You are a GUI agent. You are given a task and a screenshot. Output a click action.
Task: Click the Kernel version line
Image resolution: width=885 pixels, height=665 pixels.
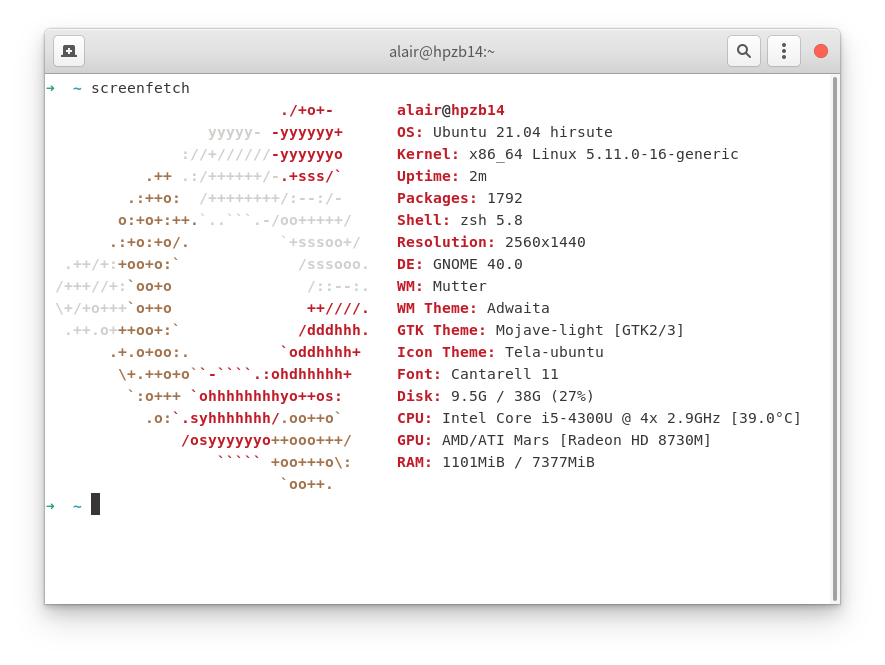tap(567, 154)
